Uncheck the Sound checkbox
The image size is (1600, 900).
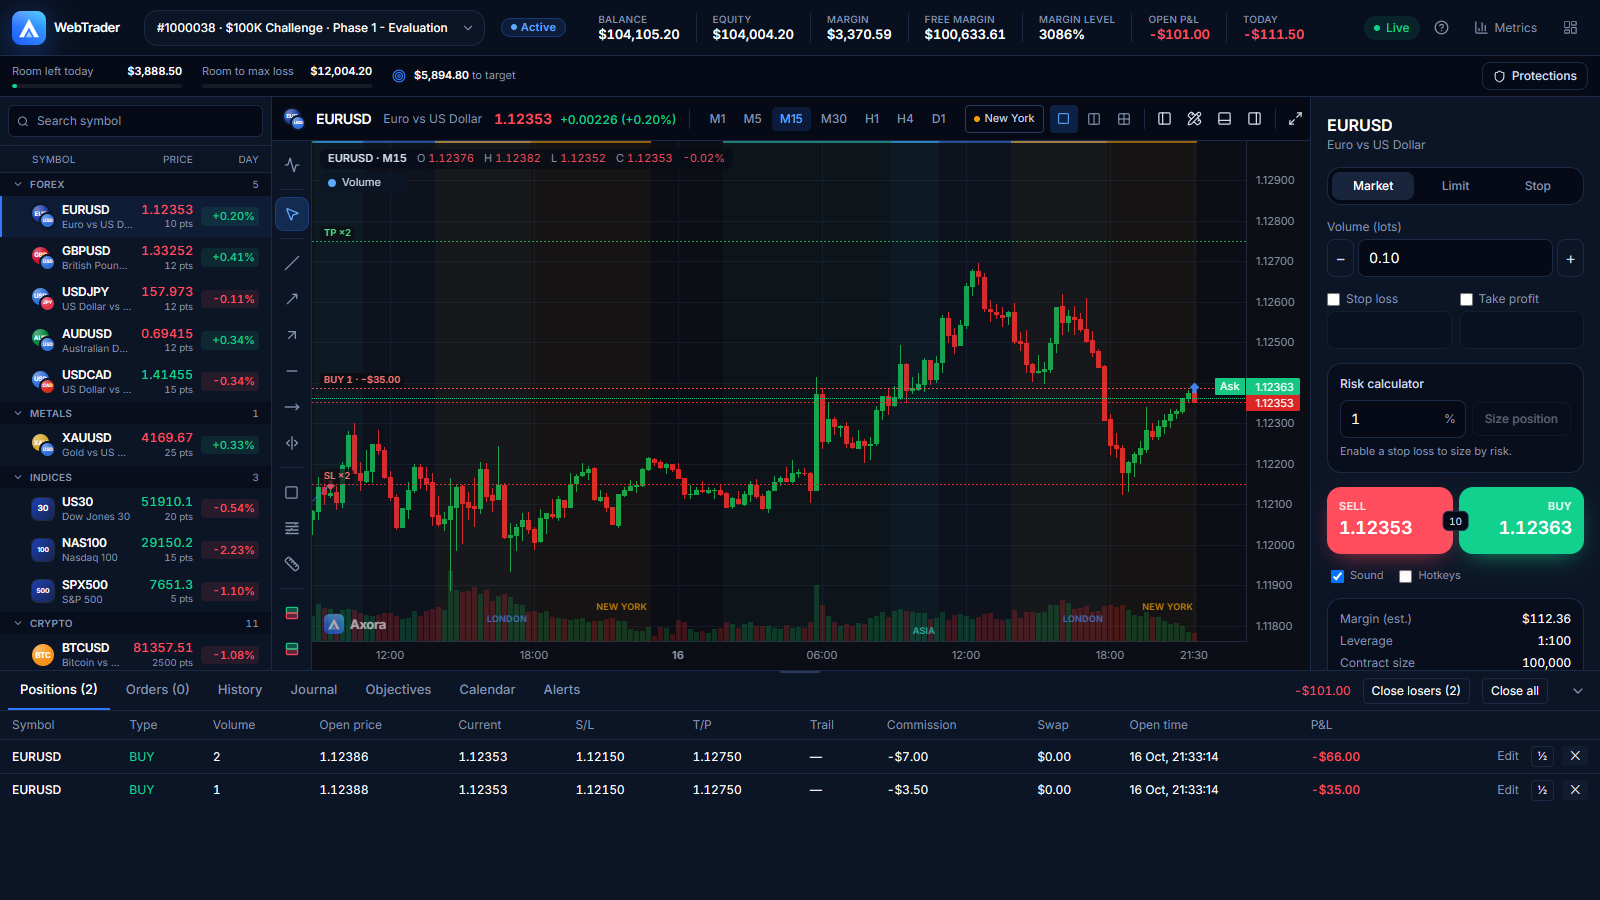pyautogui.click(x=1337, y=576)
